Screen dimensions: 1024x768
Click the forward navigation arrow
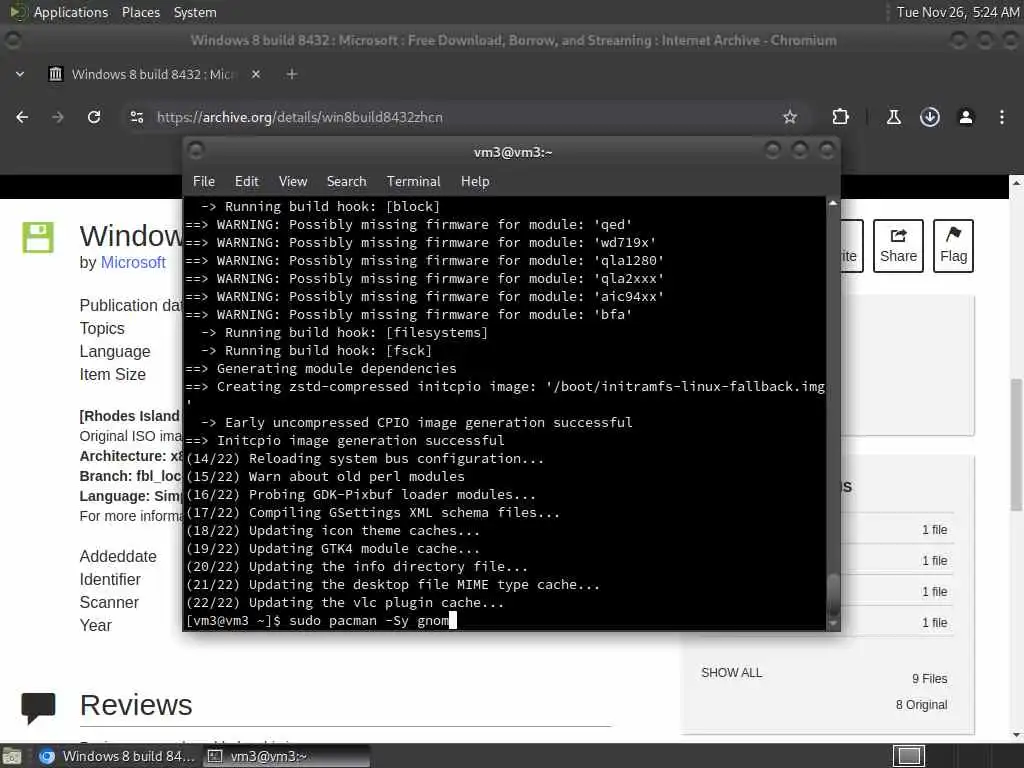click(57, 117)
